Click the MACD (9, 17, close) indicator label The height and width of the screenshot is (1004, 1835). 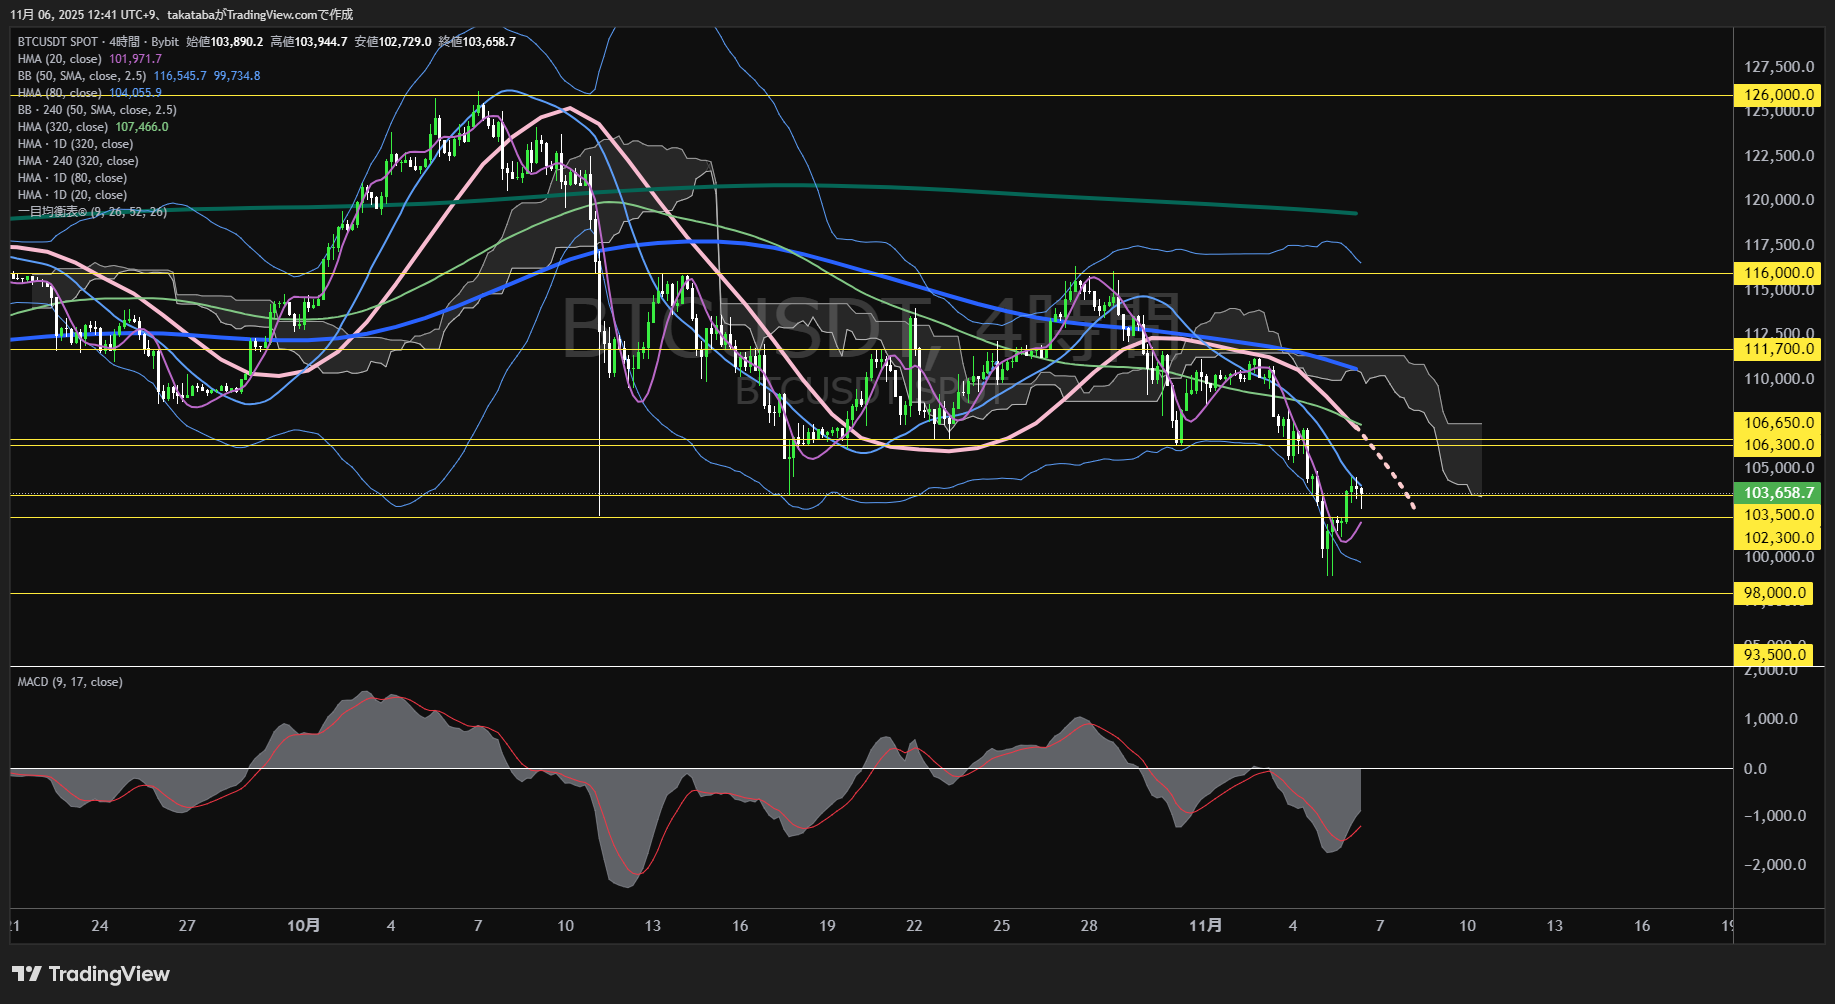pyautogui.click(x=70, y=682)
